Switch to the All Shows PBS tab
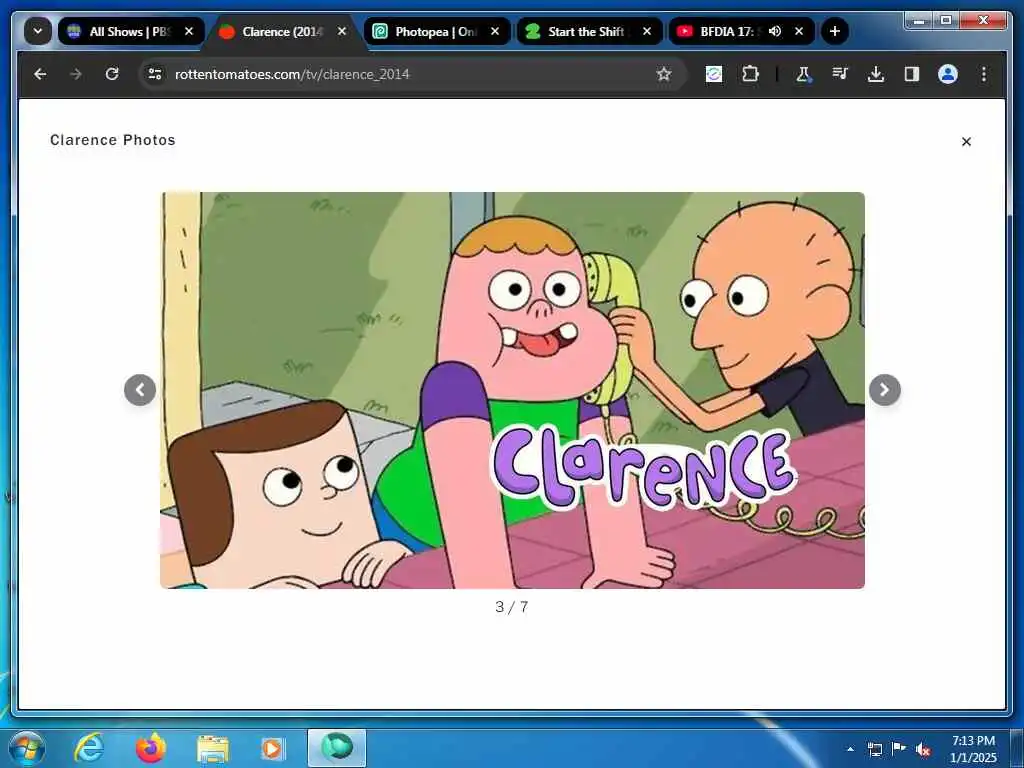The image size is (1024, 768). pos(131,31)
